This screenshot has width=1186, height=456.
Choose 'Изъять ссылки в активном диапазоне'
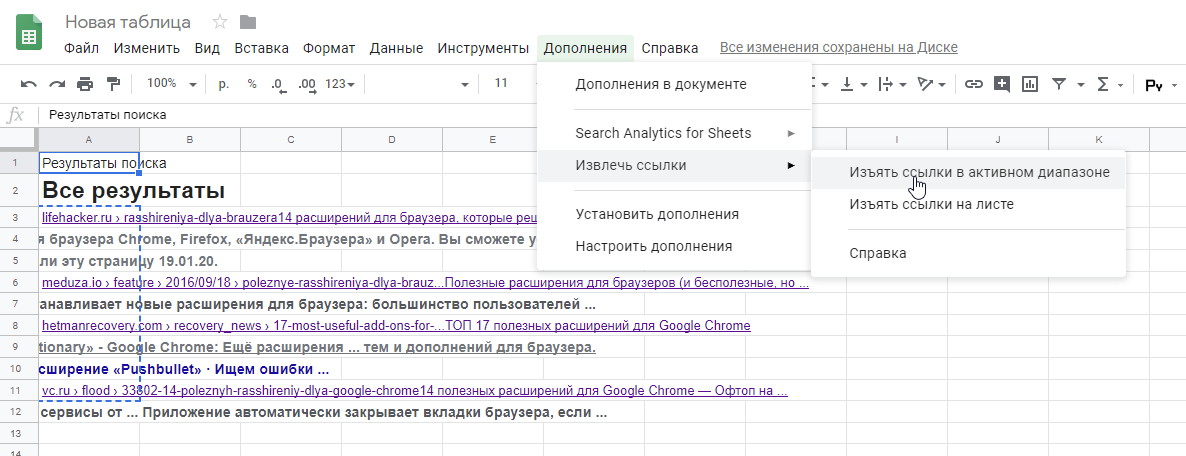click(968, 172)
